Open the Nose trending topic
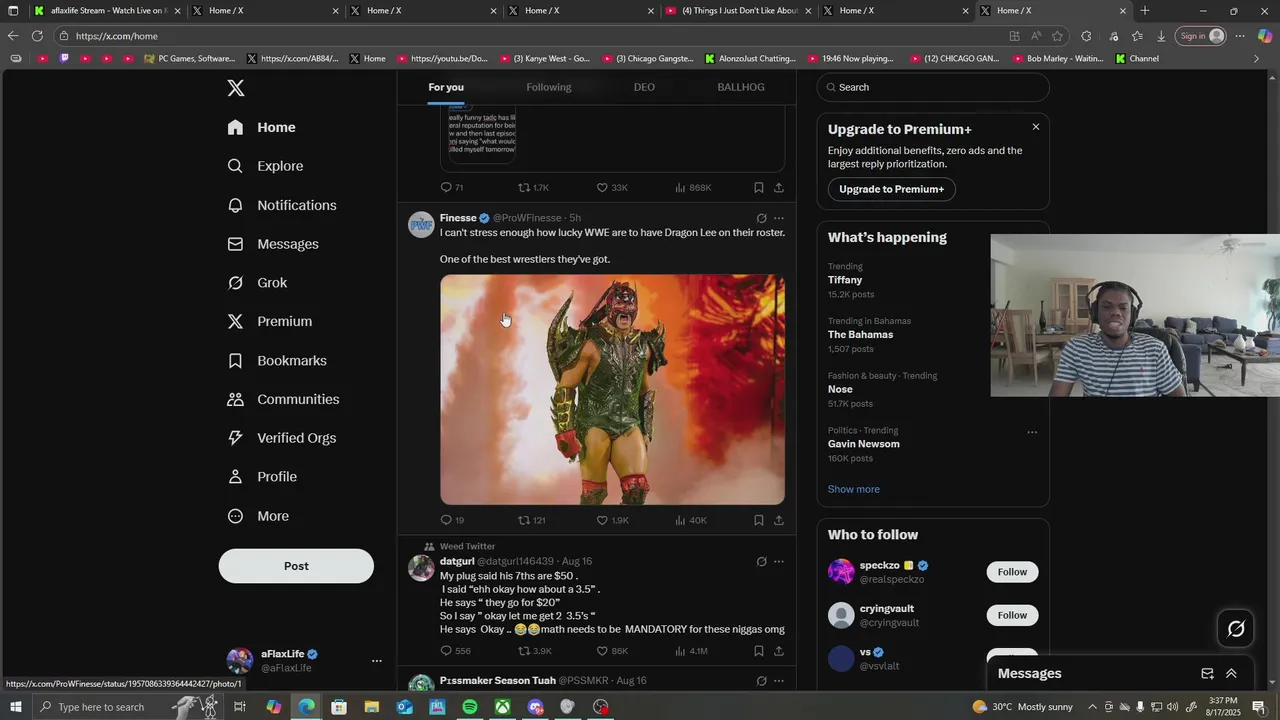Image resolution: width=1280 pixels, height=720 pixels. click(840, 389)
